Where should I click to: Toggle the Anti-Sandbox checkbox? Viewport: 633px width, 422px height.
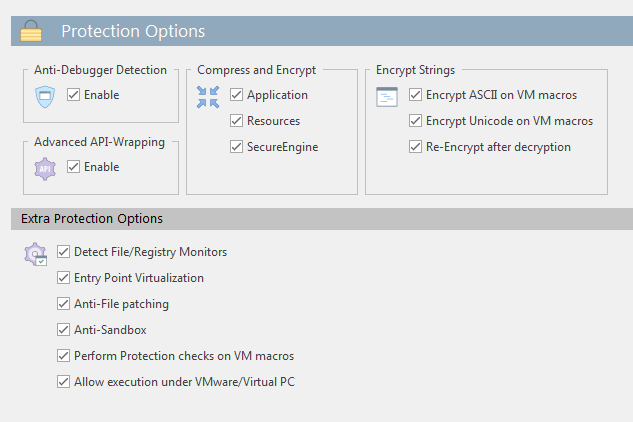point(63,330)
